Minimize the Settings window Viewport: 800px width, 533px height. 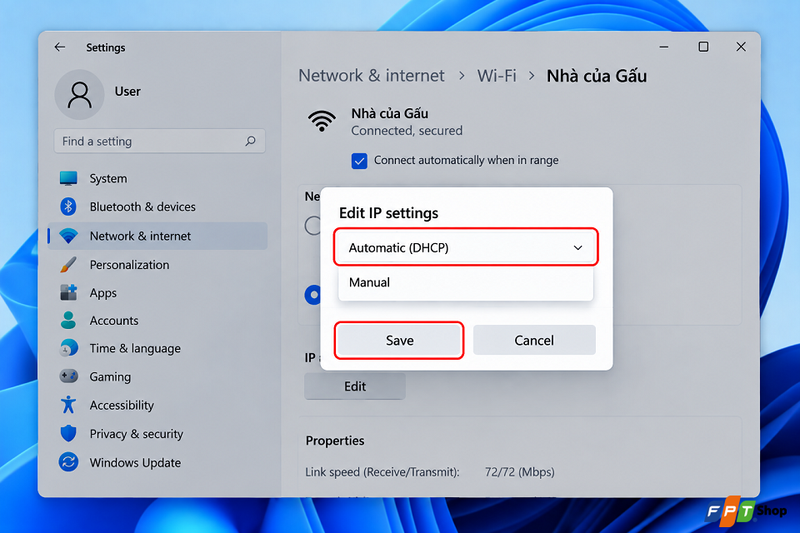(664, 47)
